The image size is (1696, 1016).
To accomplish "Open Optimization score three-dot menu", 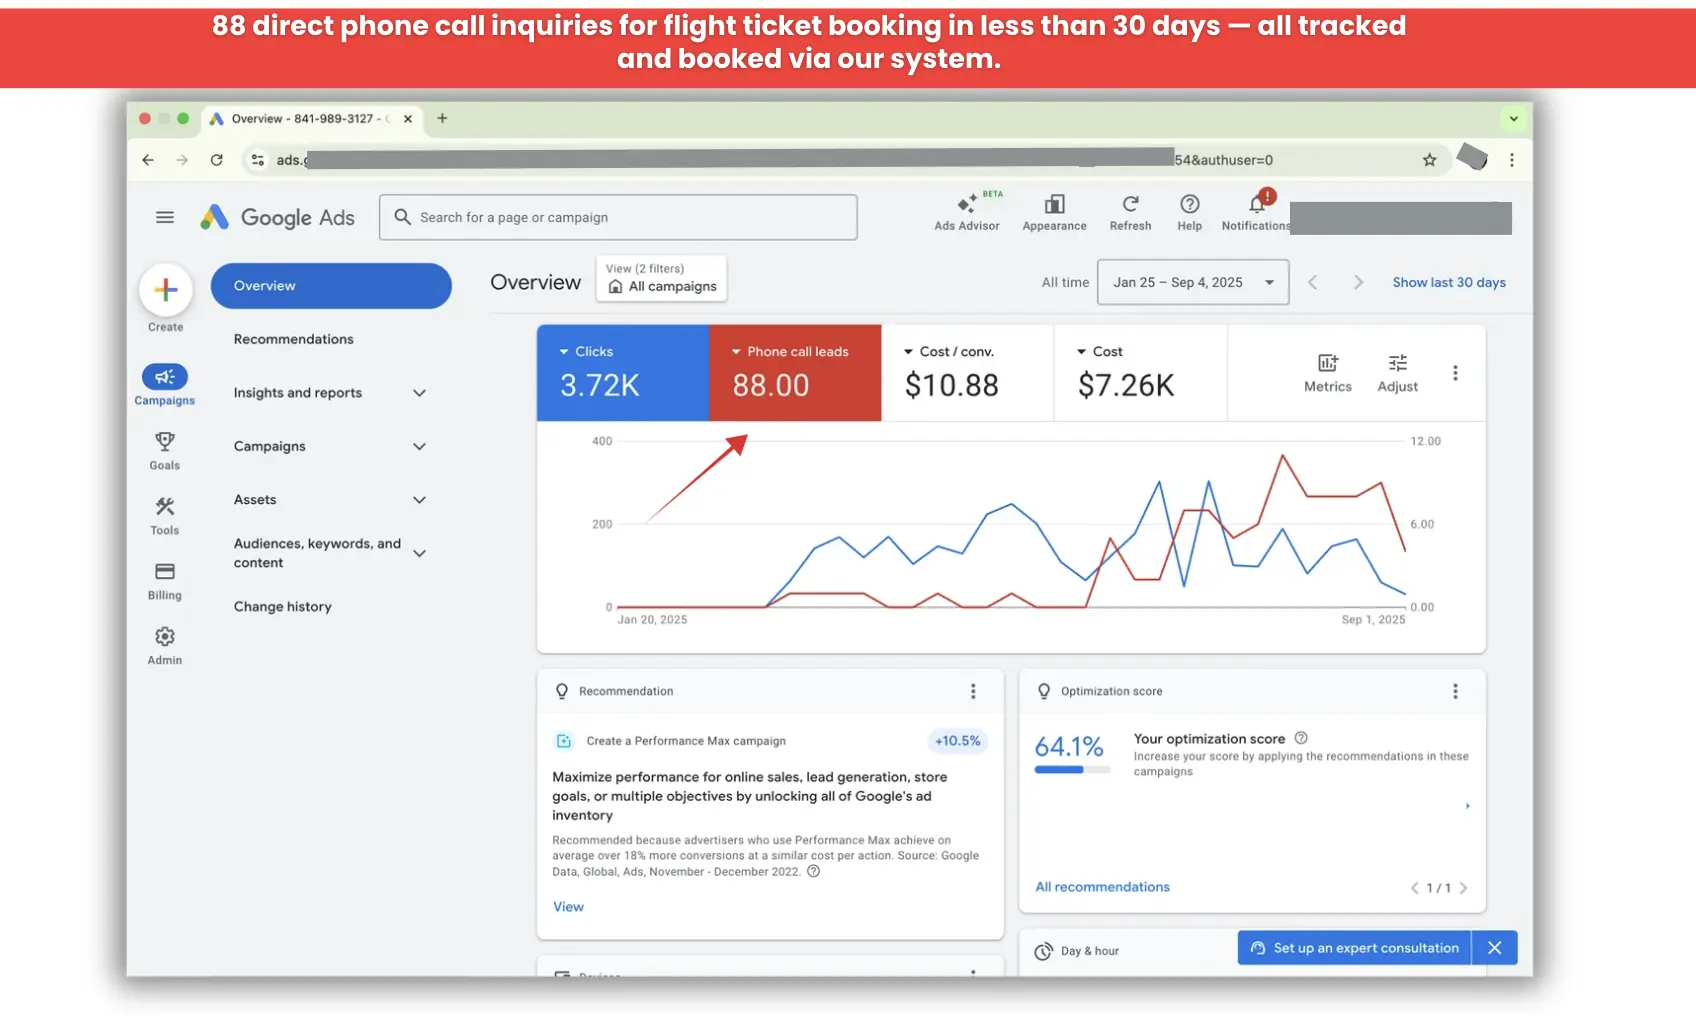I will (1455, 691).
